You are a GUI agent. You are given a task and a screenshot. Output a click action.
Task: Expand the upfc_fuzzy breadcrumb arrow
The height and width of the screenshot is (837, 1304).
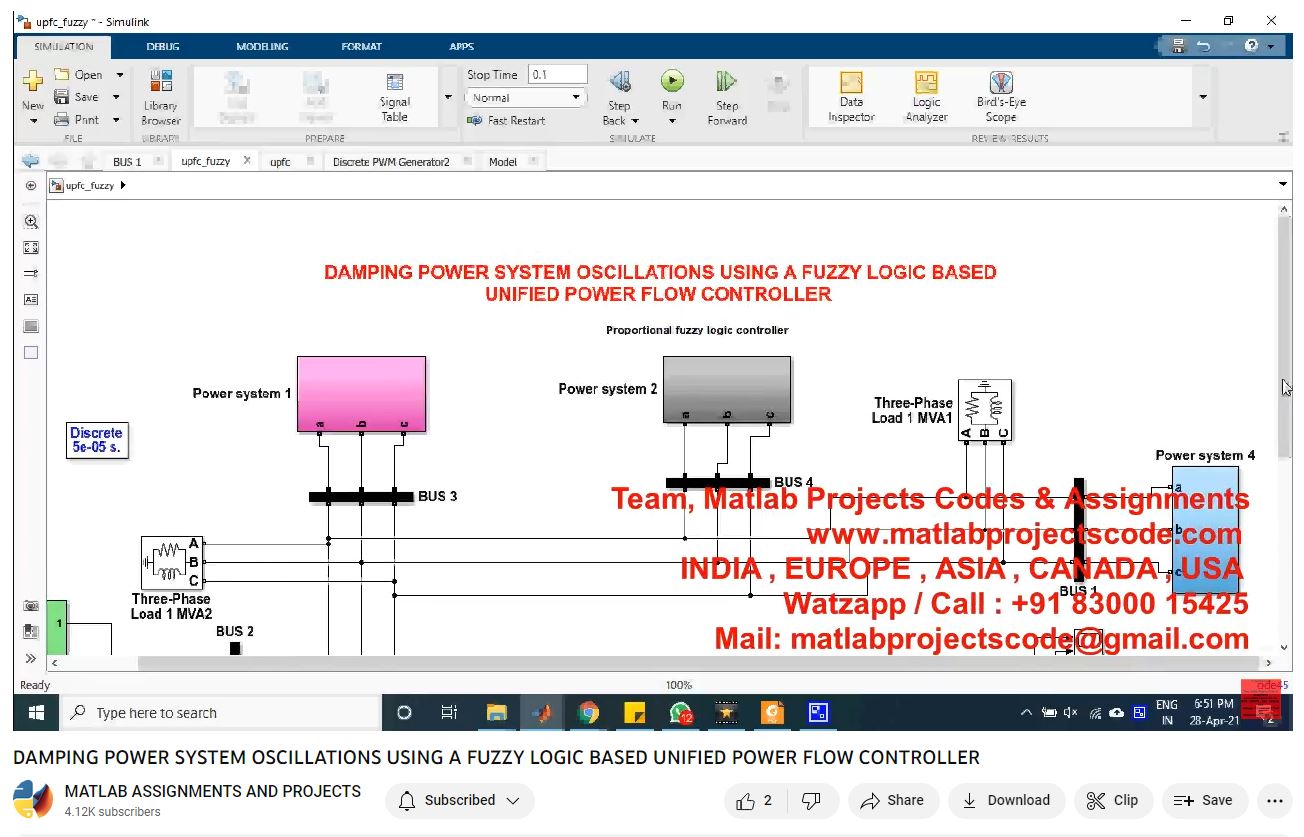[x=123, y=185]
